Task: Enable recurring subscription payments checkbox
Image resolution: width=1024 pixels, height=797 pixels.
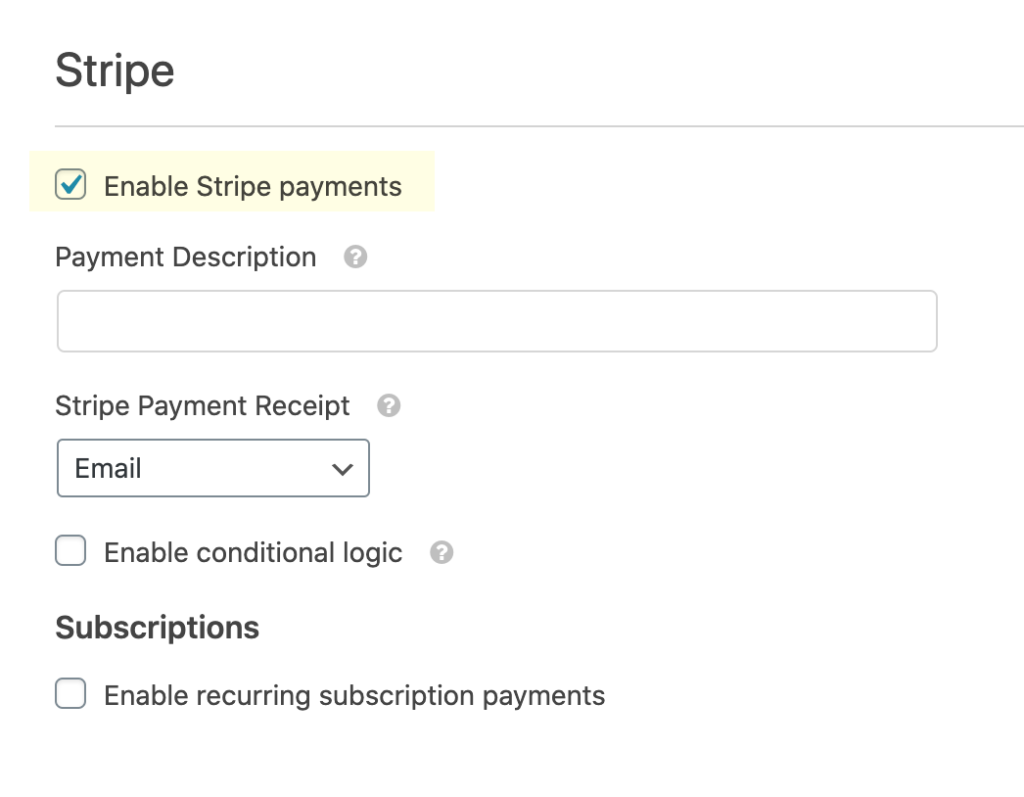Action: click(71, 693)
